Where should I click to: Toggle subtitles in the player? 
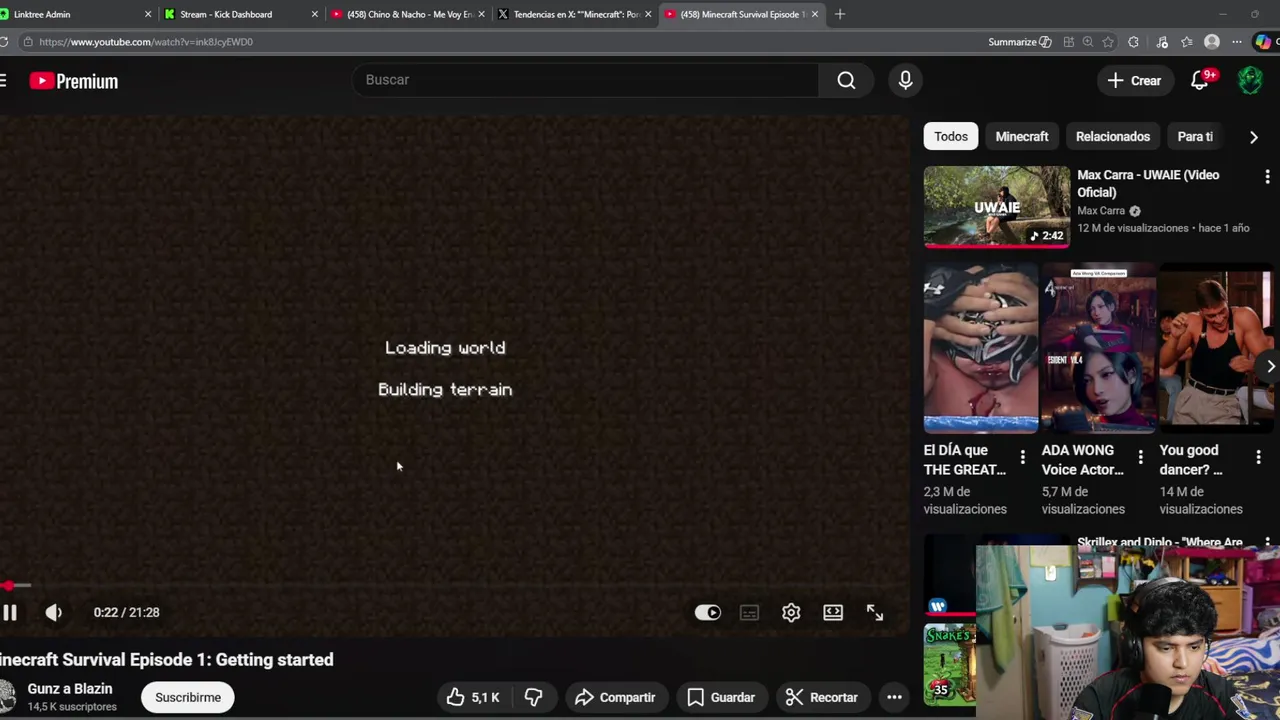749,612
